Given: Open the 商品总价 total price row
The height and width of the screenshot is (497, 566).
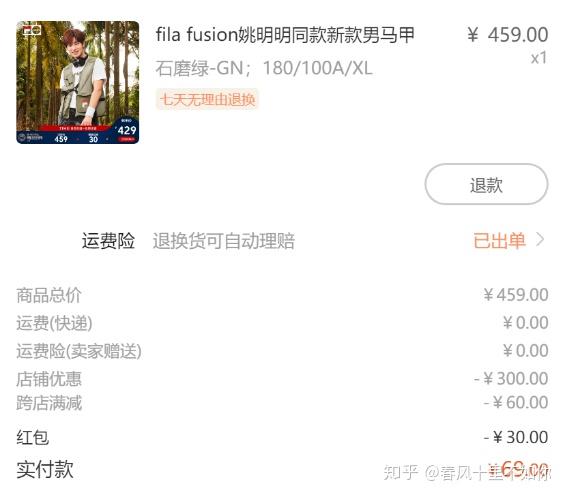Looking at the screenshot, I should pyautogui.click(x=282, y=295).
